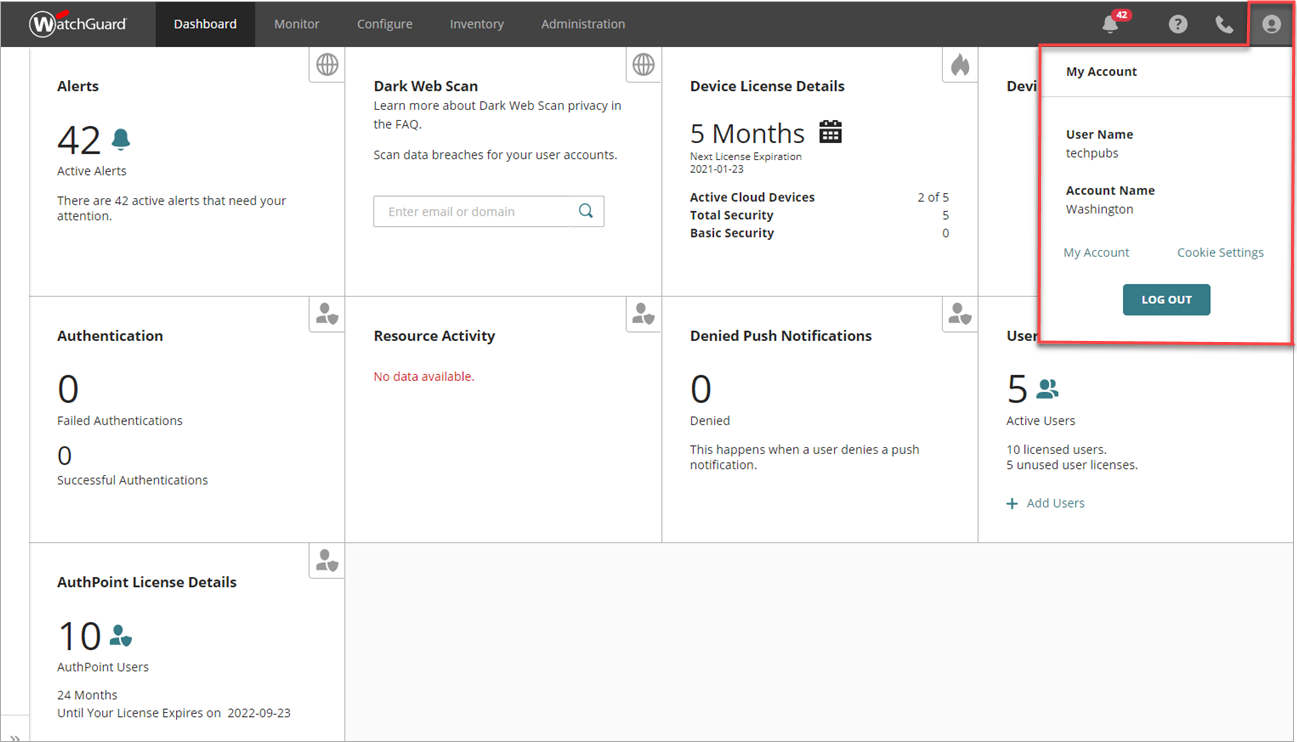This screenshot has height=742, width=1297.
Task: Open the Monitor menu
Action: coord(297,24)
